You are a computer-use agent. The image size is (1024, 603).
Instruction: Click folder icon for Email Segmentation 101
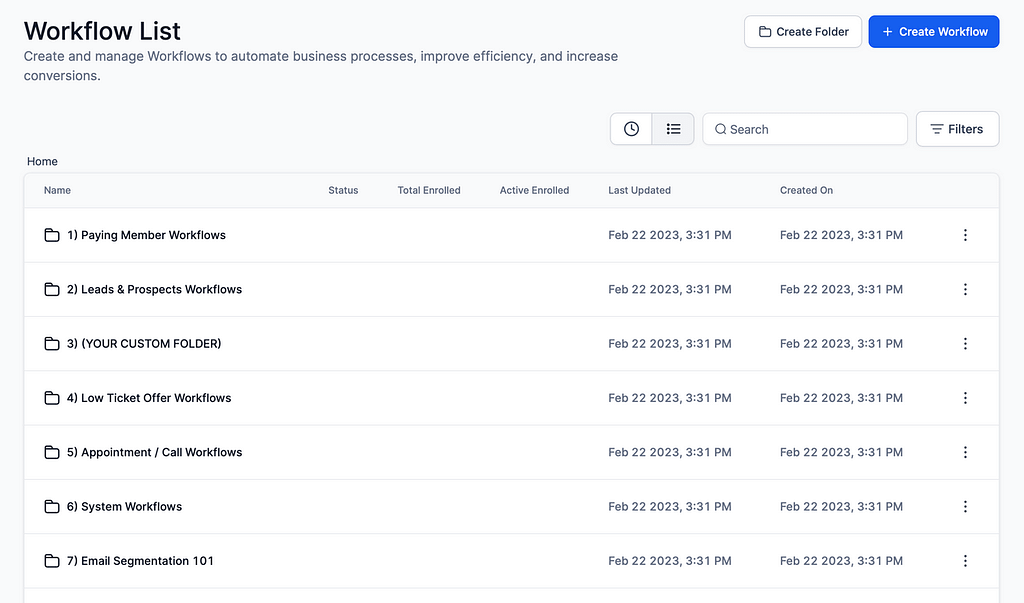pyautogui.click(x=52, y=561)
